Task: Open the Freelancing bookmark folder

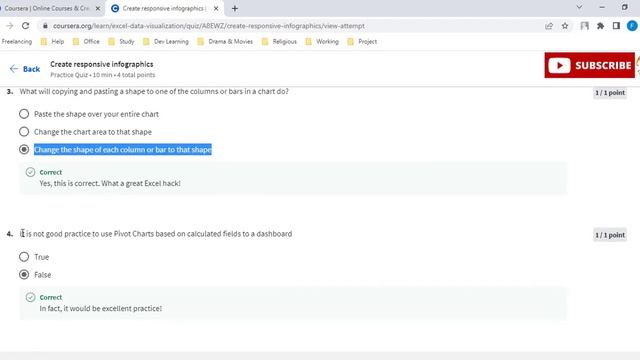Action: point(17,42)
